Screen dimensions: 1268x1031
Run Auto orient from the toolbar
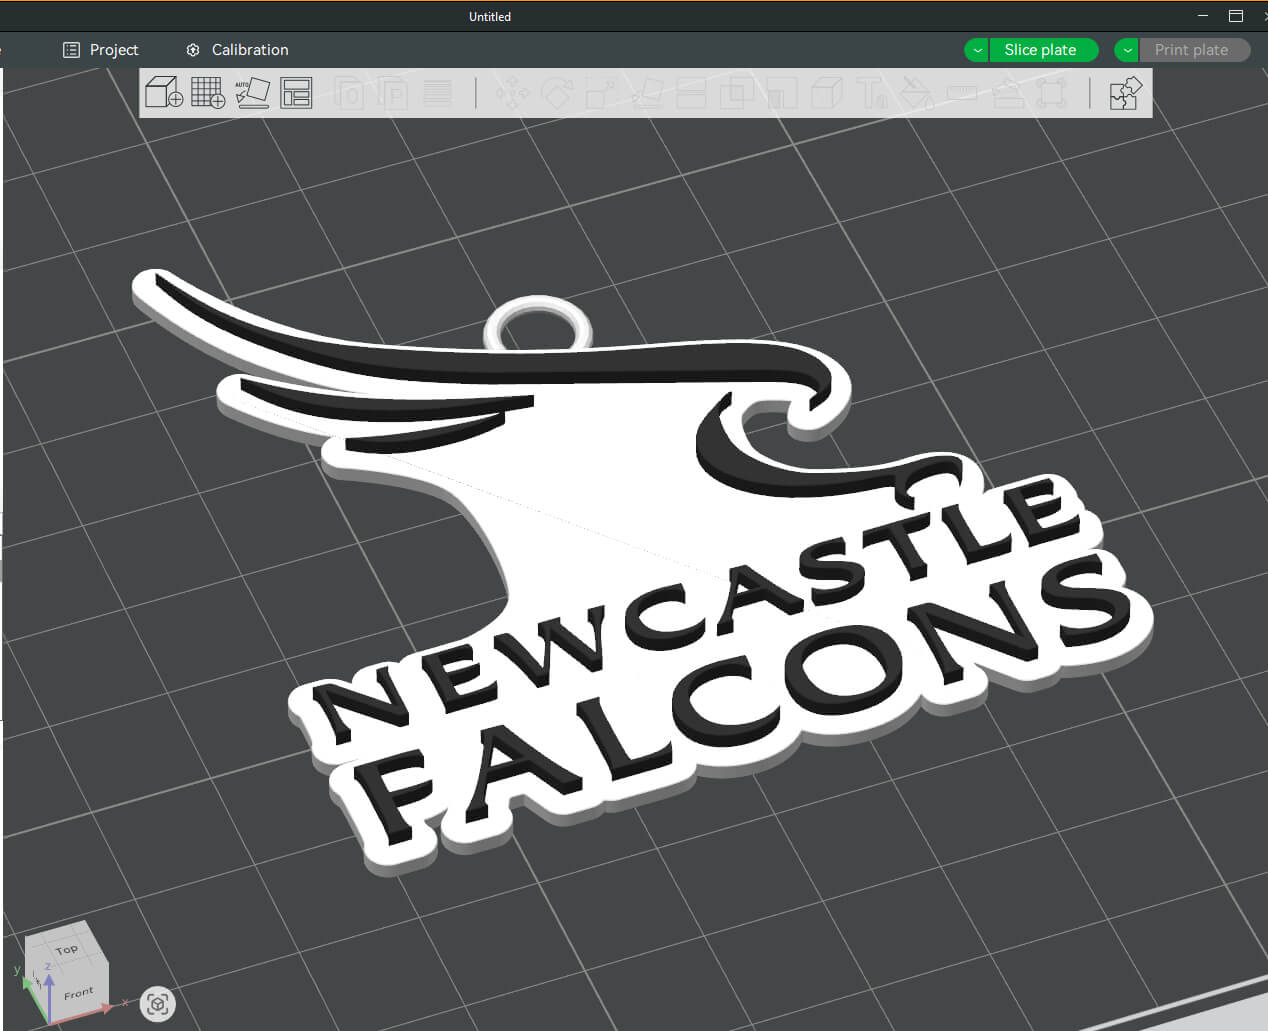tap(252, 93)
